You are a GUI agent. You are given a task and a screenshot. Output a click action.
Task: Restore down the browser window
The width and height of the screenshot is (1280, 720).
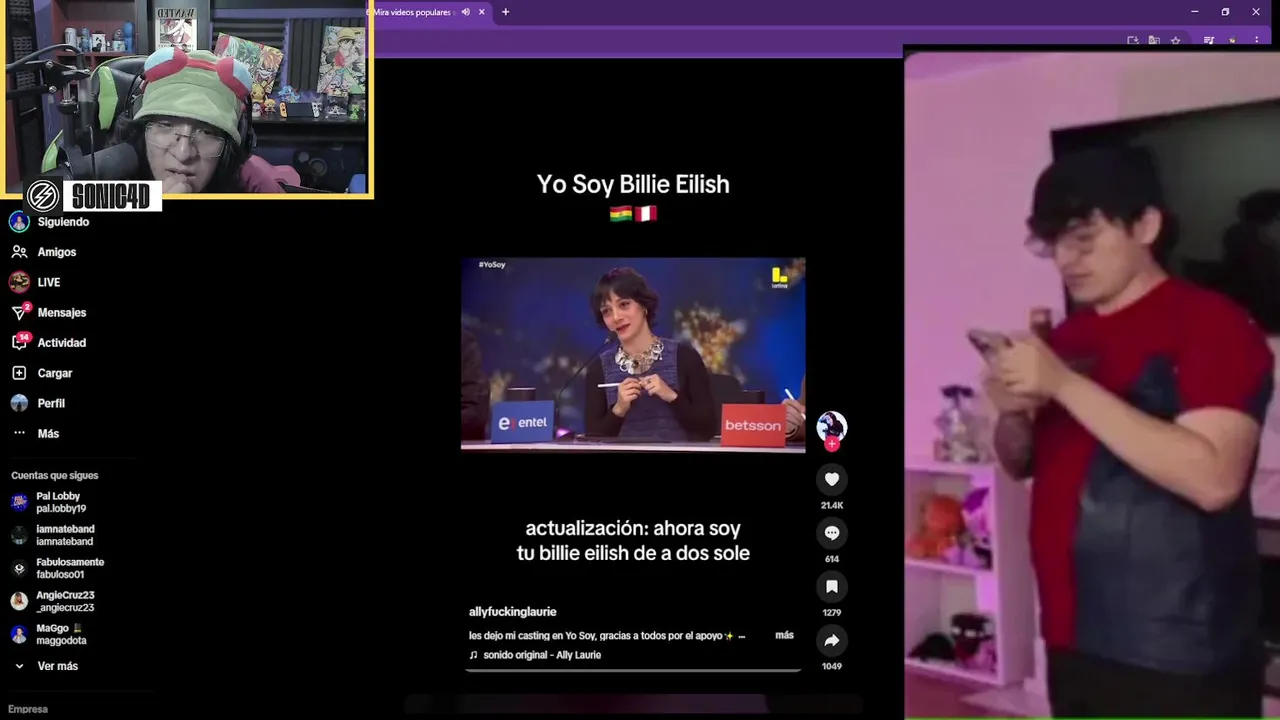pos(1225,12)
